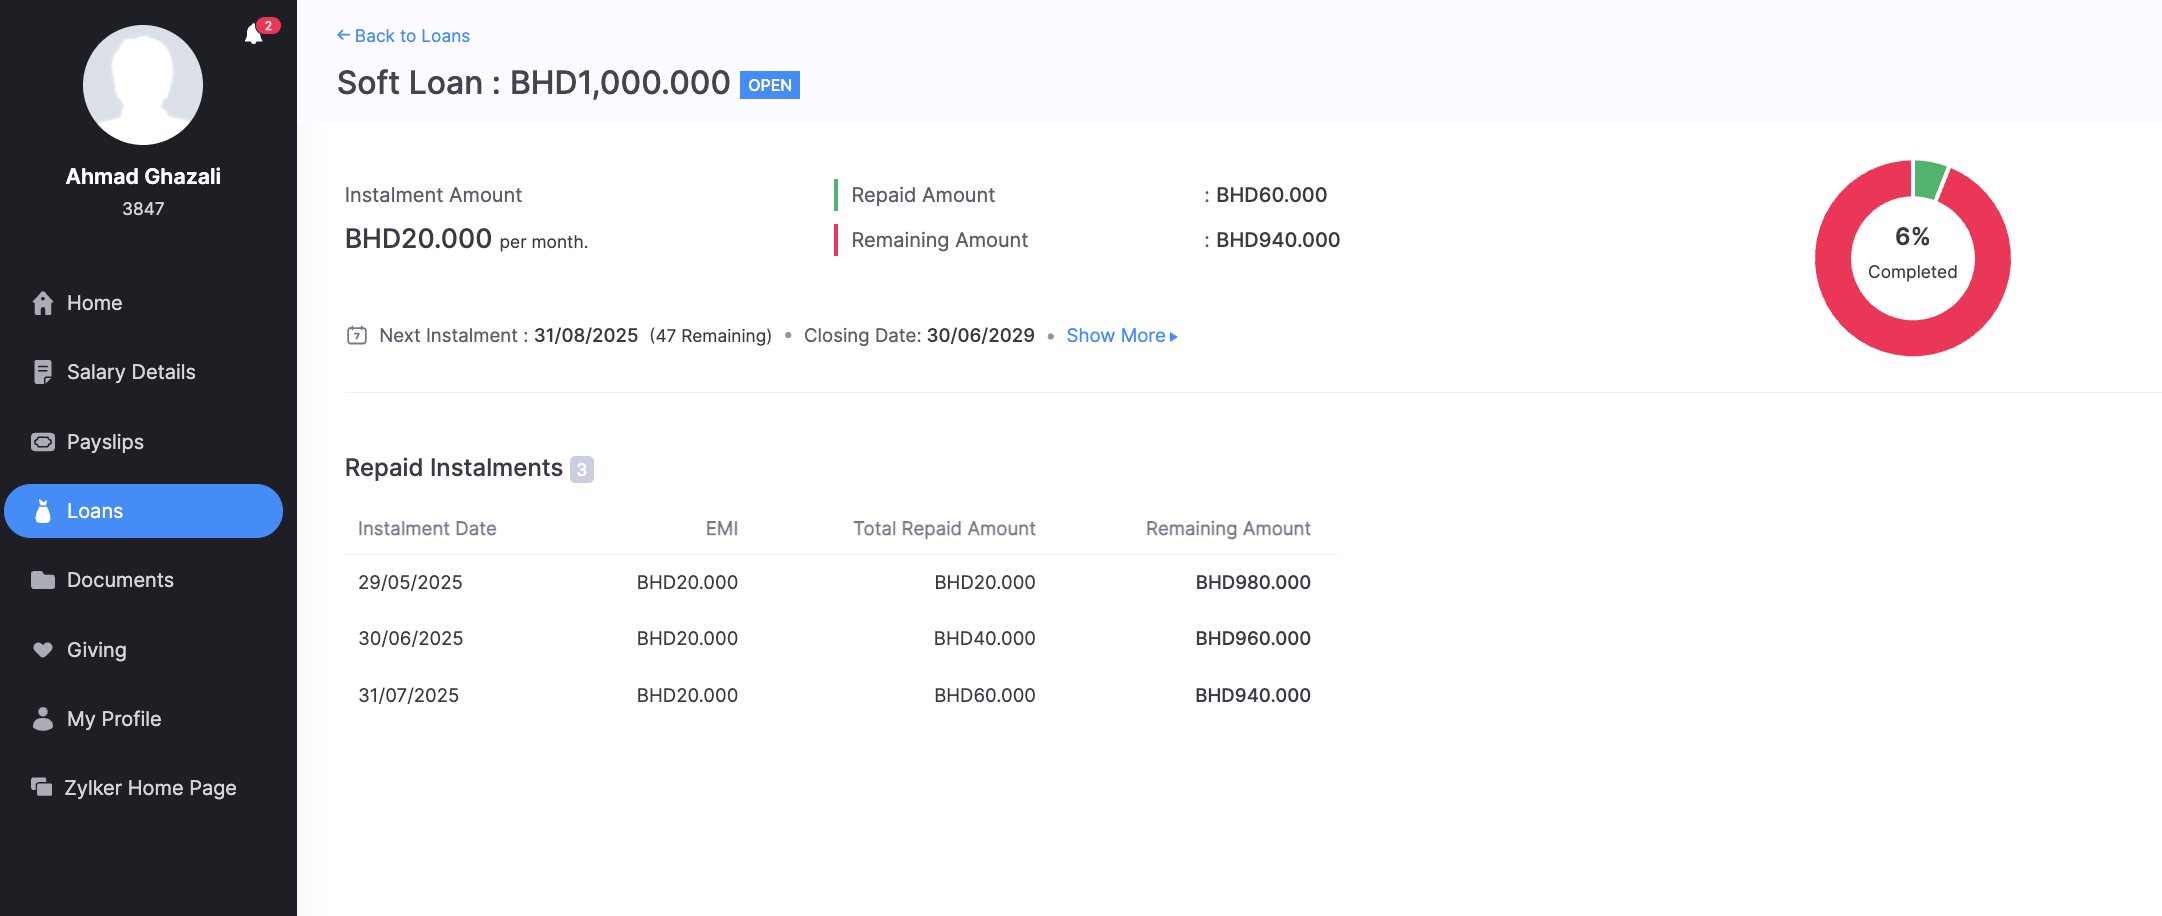Click the 6% Completed donut chart

coord(1912,257)
